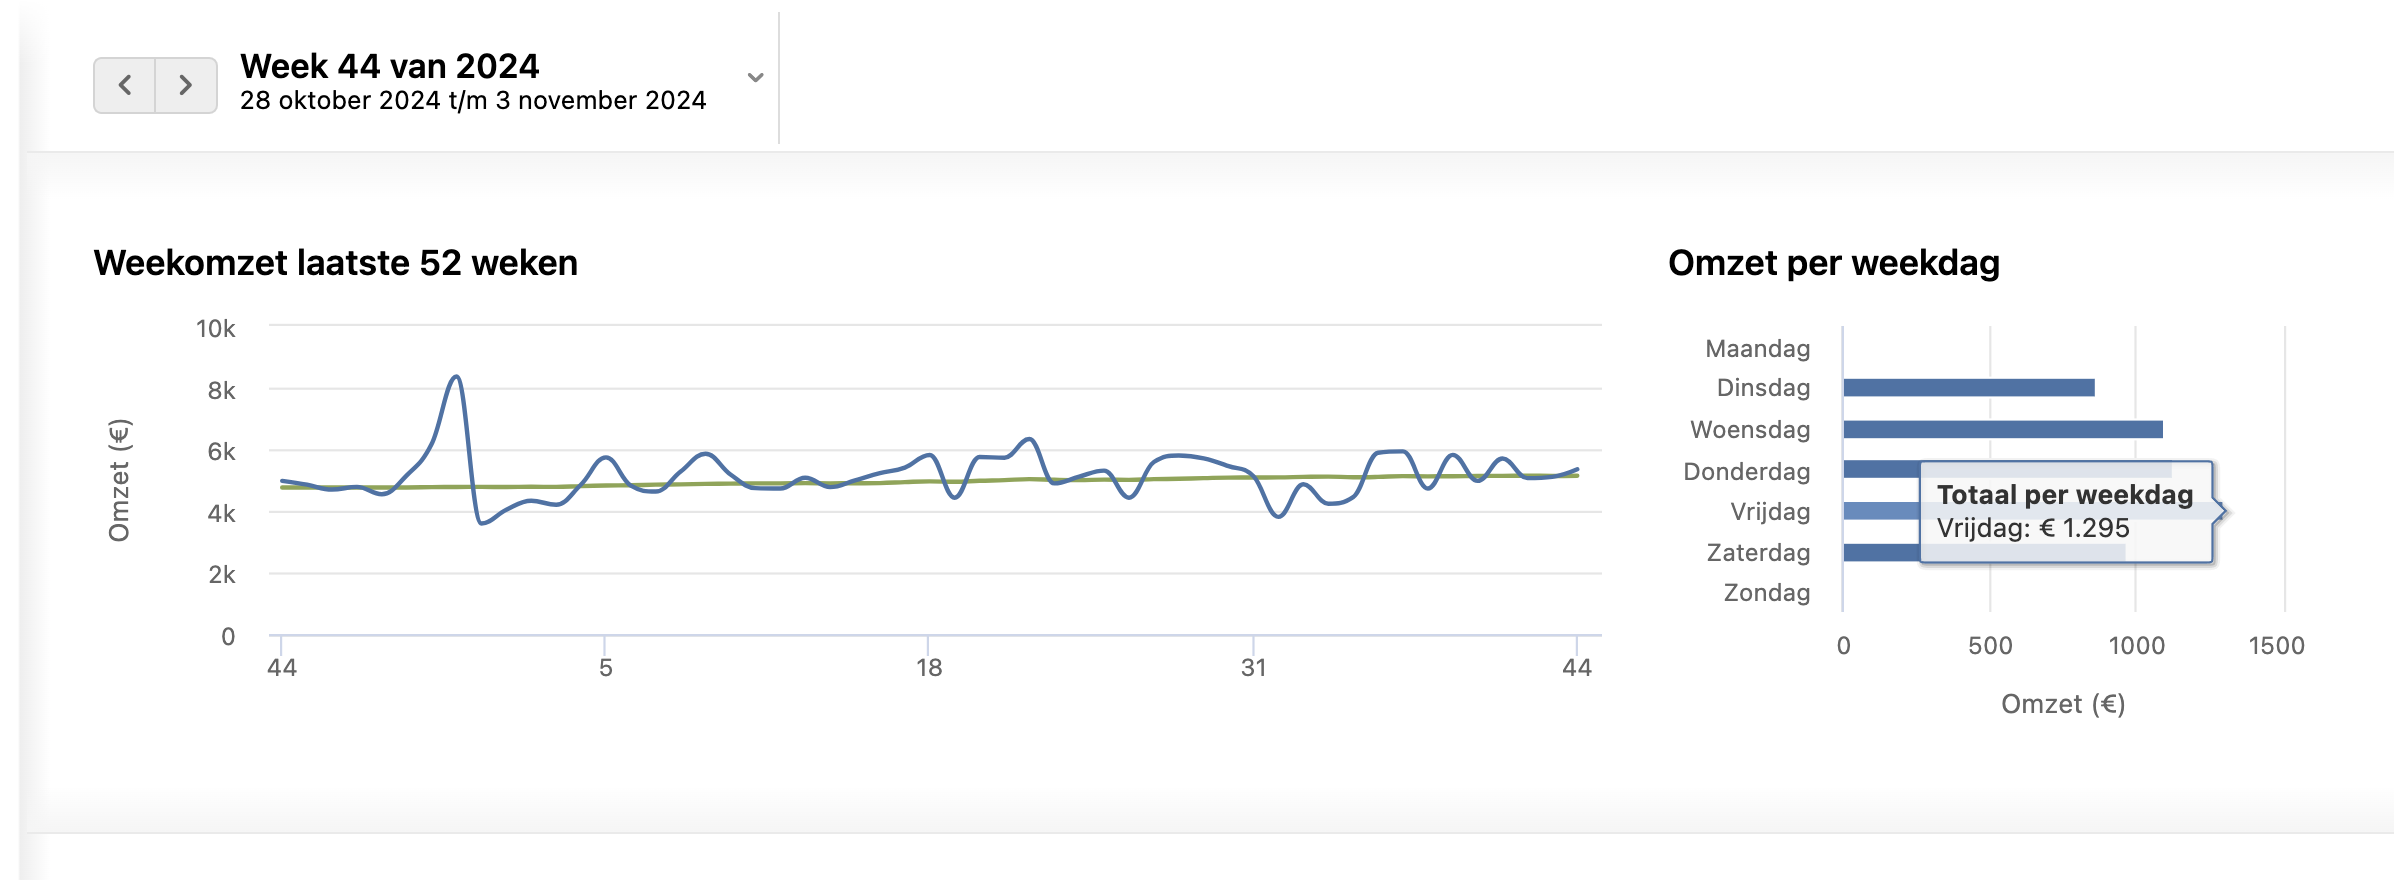Click week 31 tick on the x-axis
Viewport: 2394px width, 880px height.
[x=1253, y=667]
